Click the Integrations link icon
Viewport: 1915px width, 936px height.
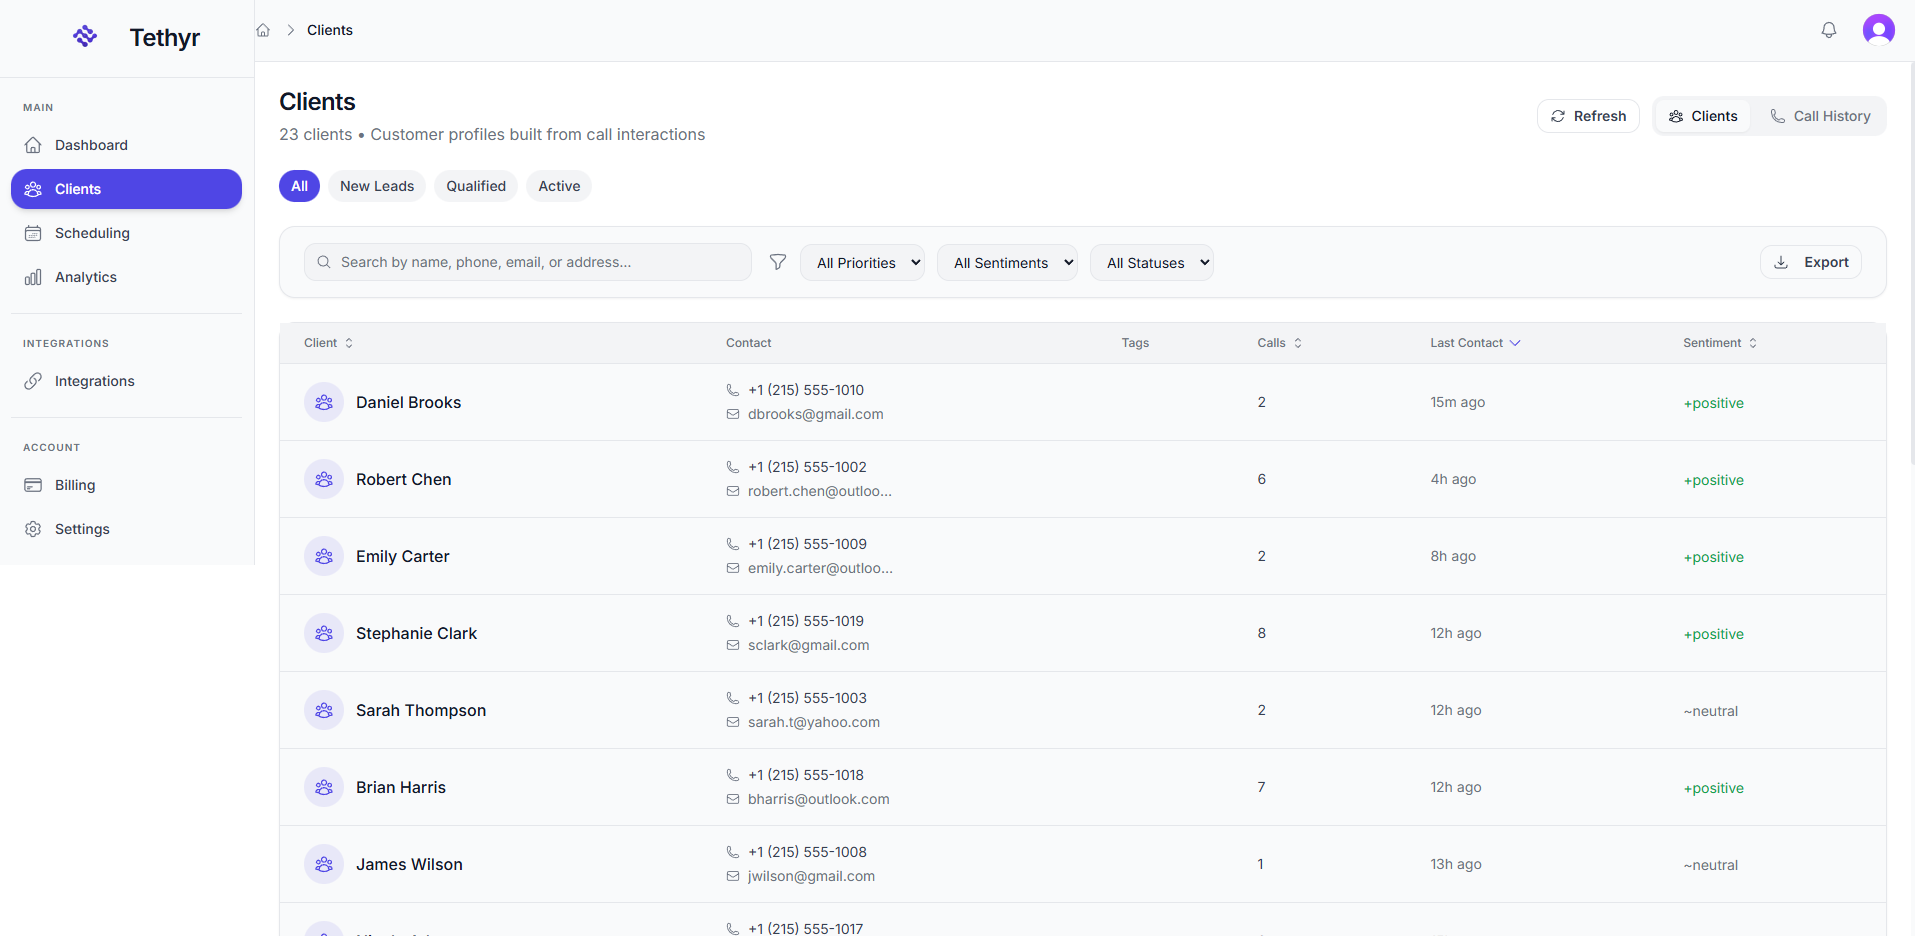(x=33, y=381)
